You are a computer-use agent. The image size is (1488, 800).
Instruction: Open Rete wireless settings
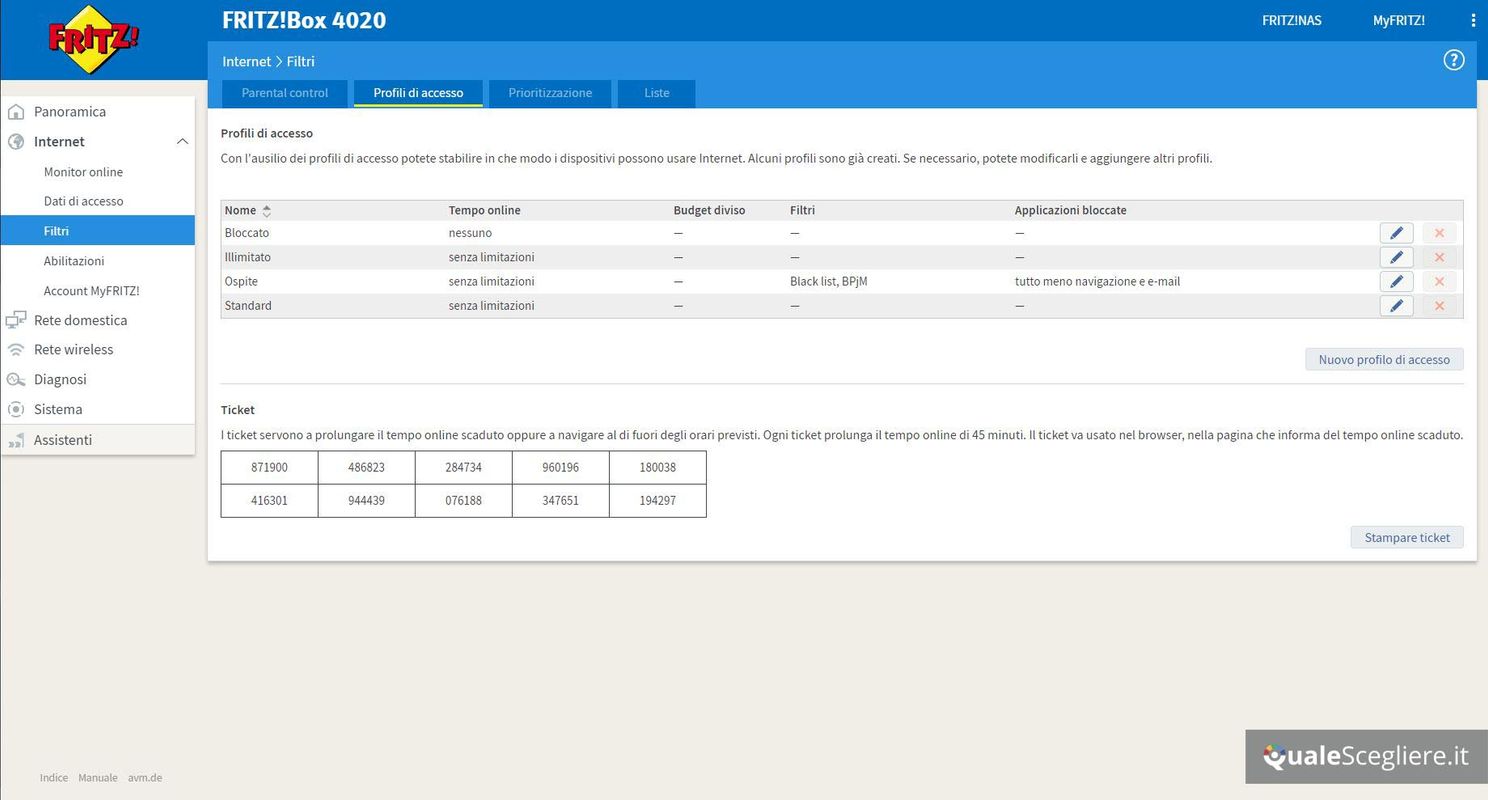click(73, 350)
